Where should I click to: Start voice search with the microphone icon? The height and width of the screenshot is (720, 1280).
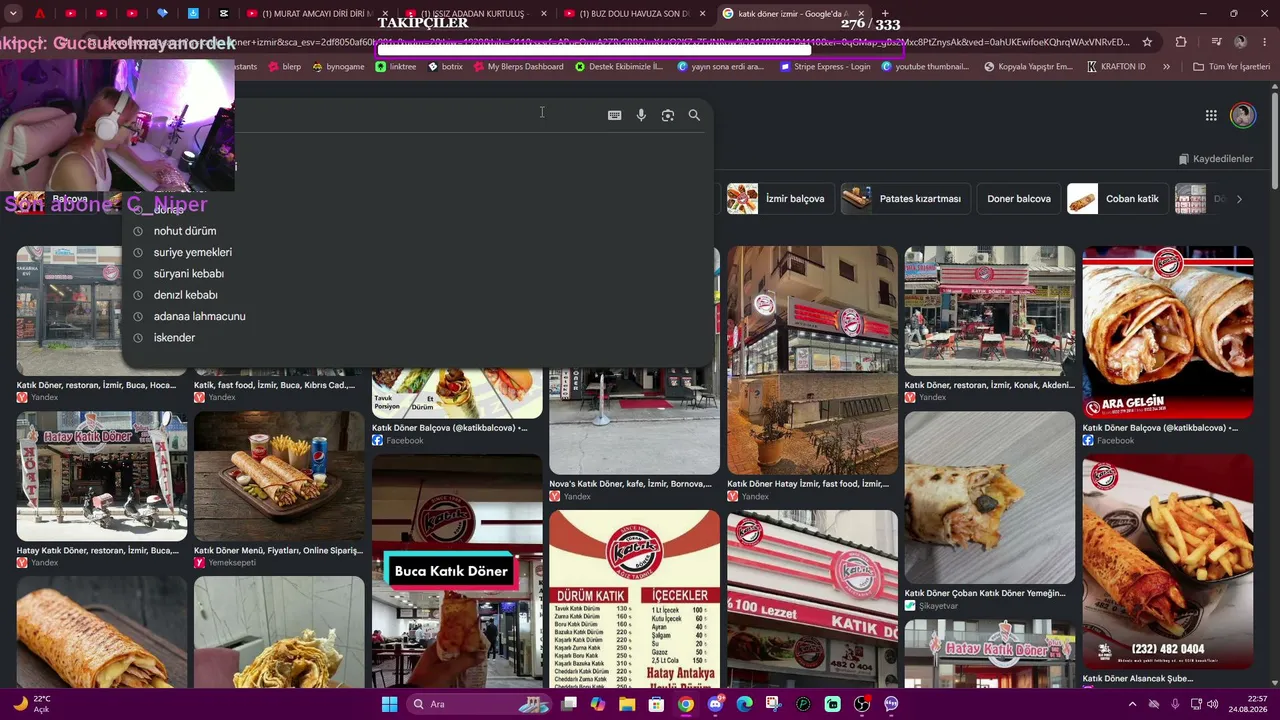[x=641, y=115]
